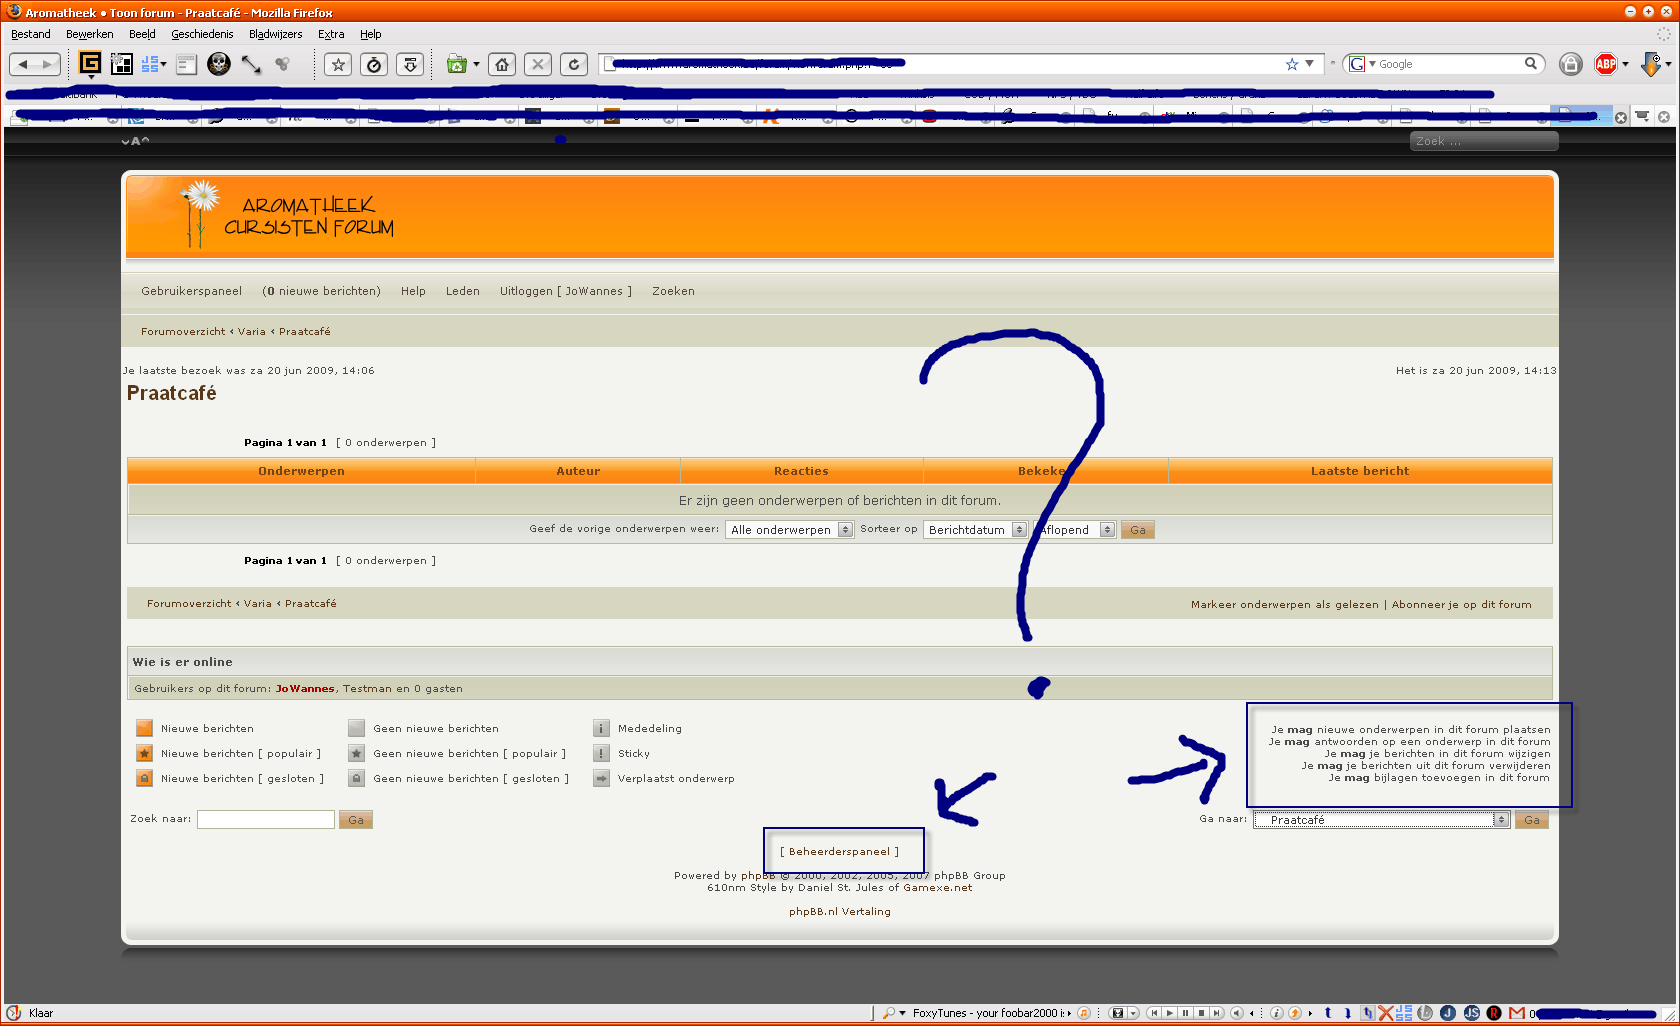Click the diagonal resize arrow icon

(251, 64)
